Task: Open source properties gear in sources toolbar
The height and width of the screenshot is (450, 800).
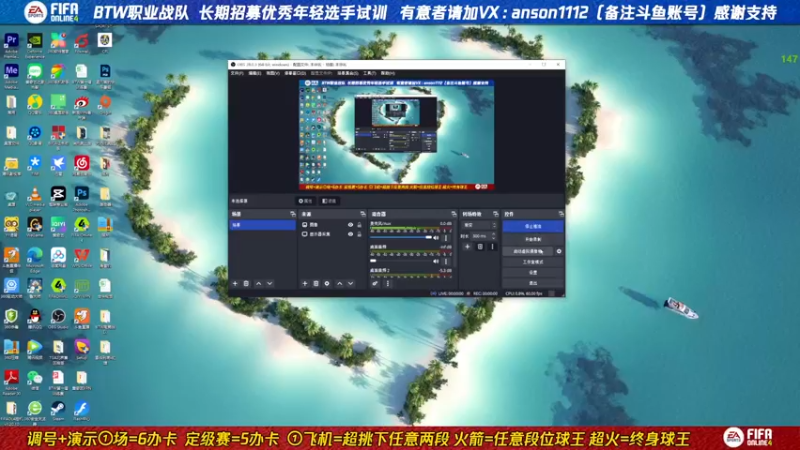Action: coord(327,283)
